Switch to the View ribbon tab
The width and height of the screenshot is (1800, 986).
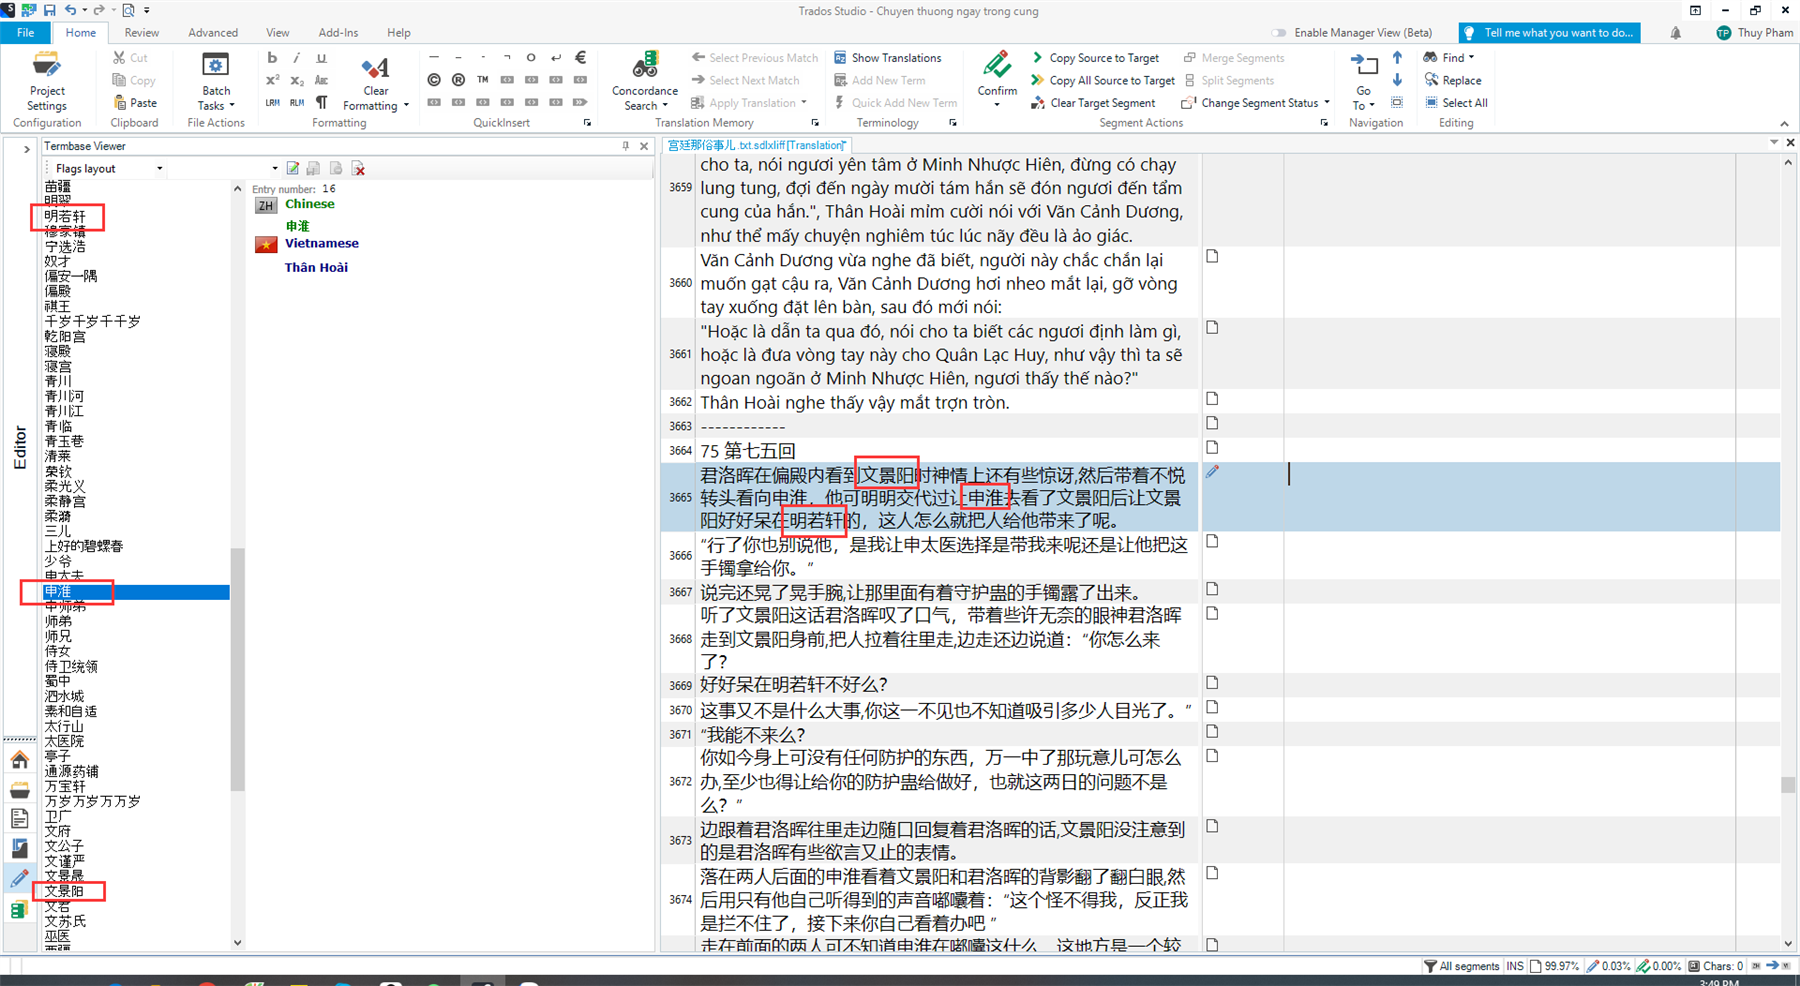click(x=278, y=32)
